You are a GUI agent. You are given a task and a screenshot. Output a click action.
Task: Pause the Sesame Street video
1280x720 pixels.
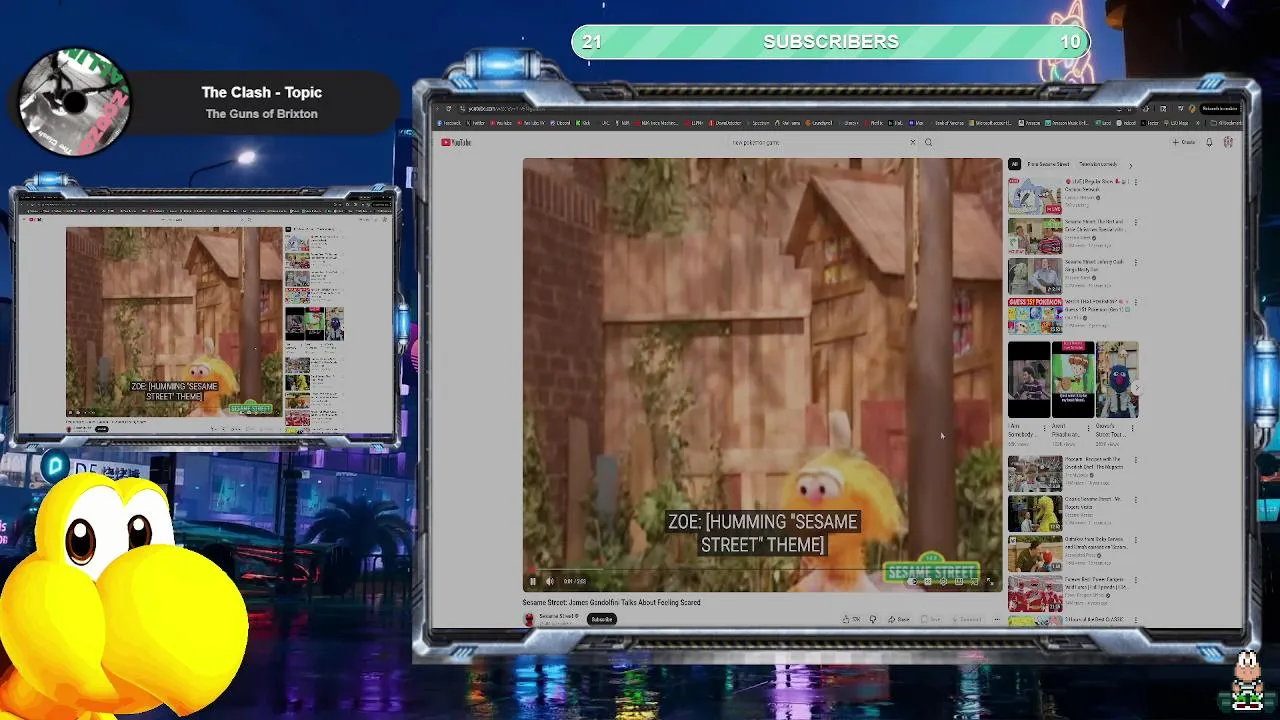point(532,581)
